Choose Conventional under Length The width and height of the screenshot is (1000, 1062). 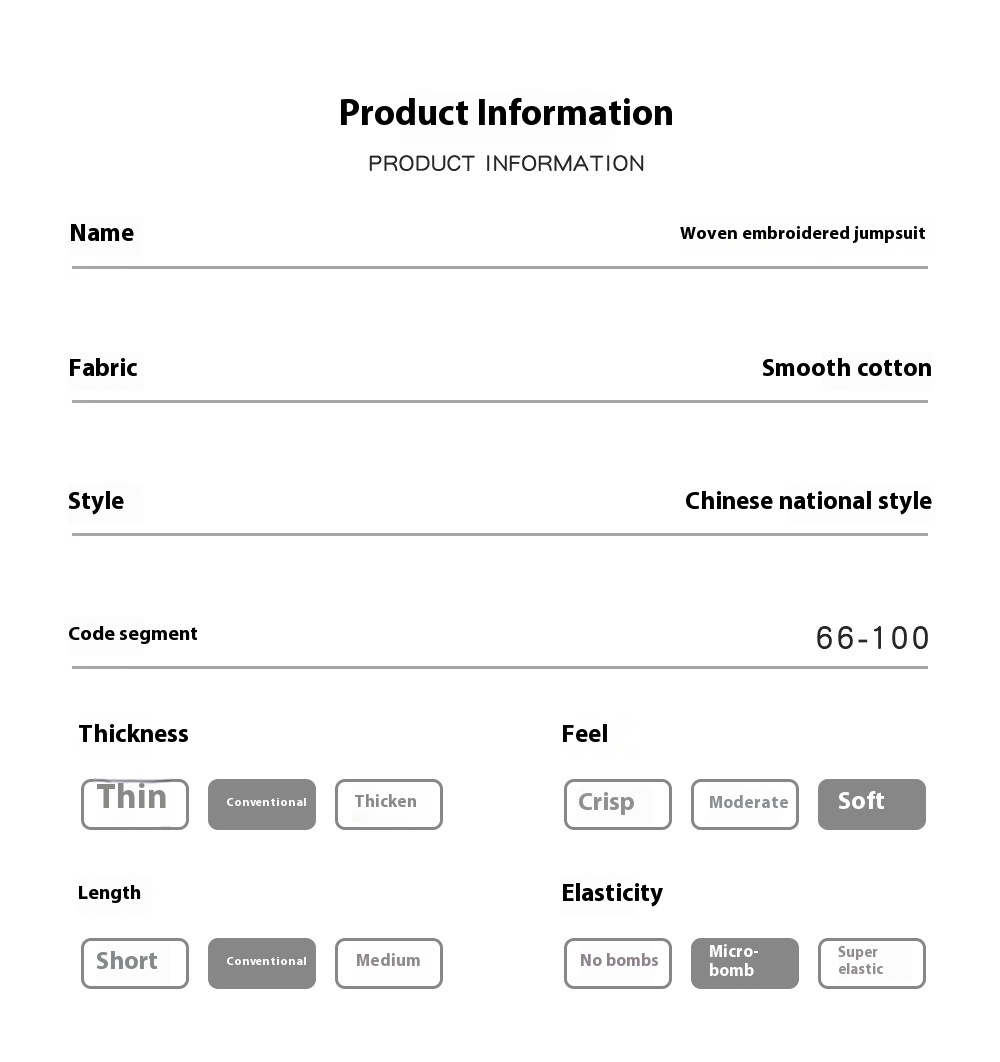click(x=262, y=963)
